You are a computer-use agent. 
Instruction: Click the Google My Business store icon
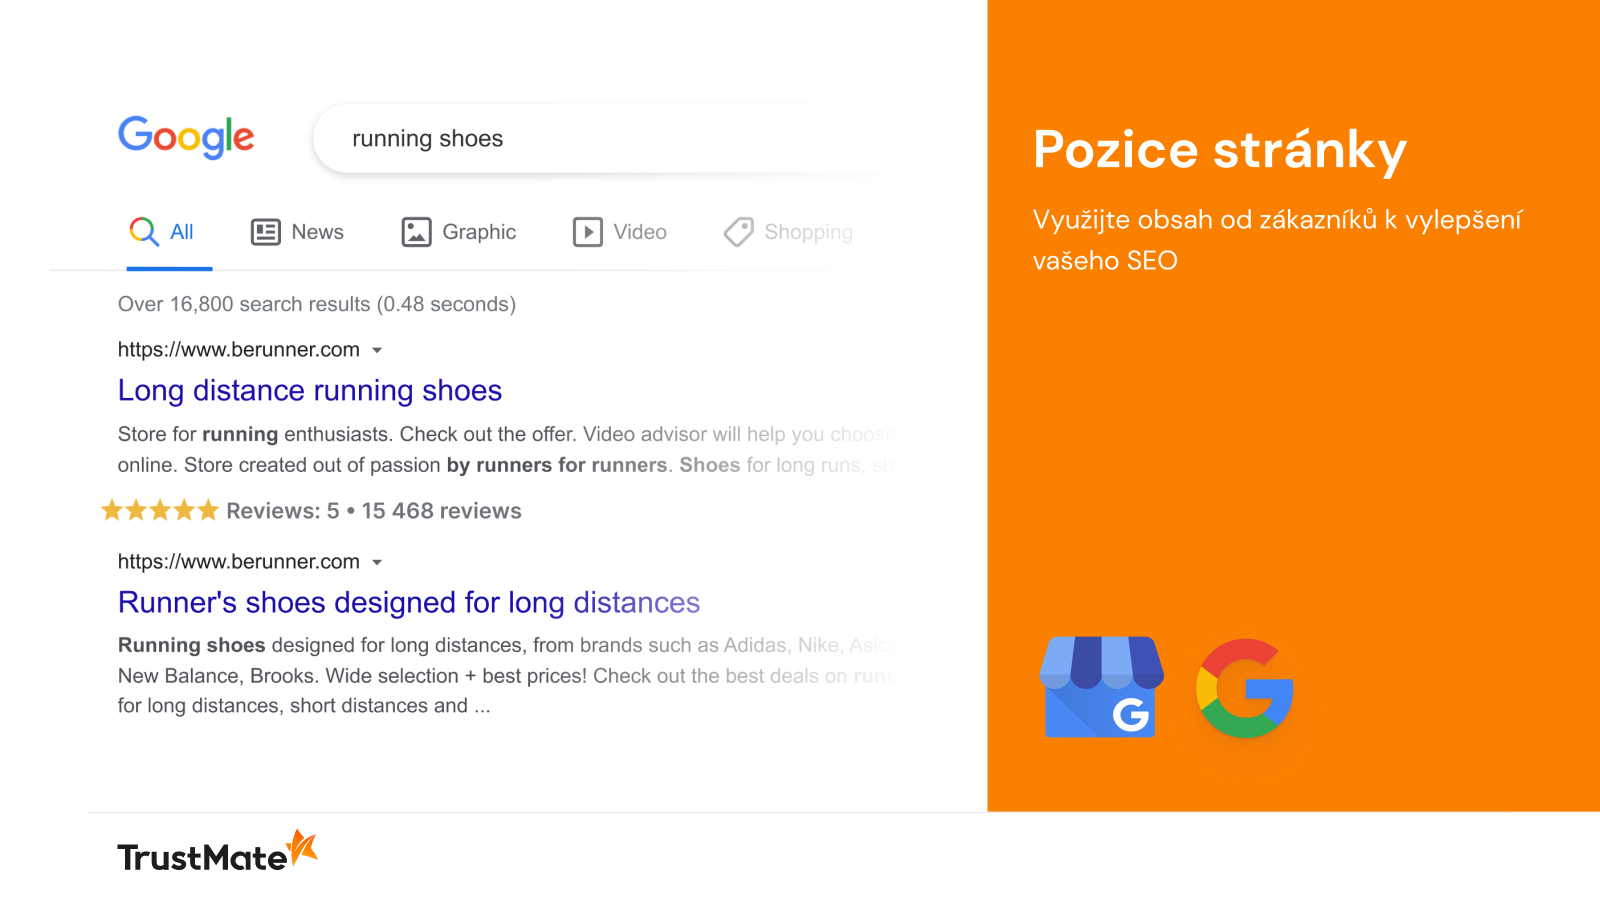1102,687
